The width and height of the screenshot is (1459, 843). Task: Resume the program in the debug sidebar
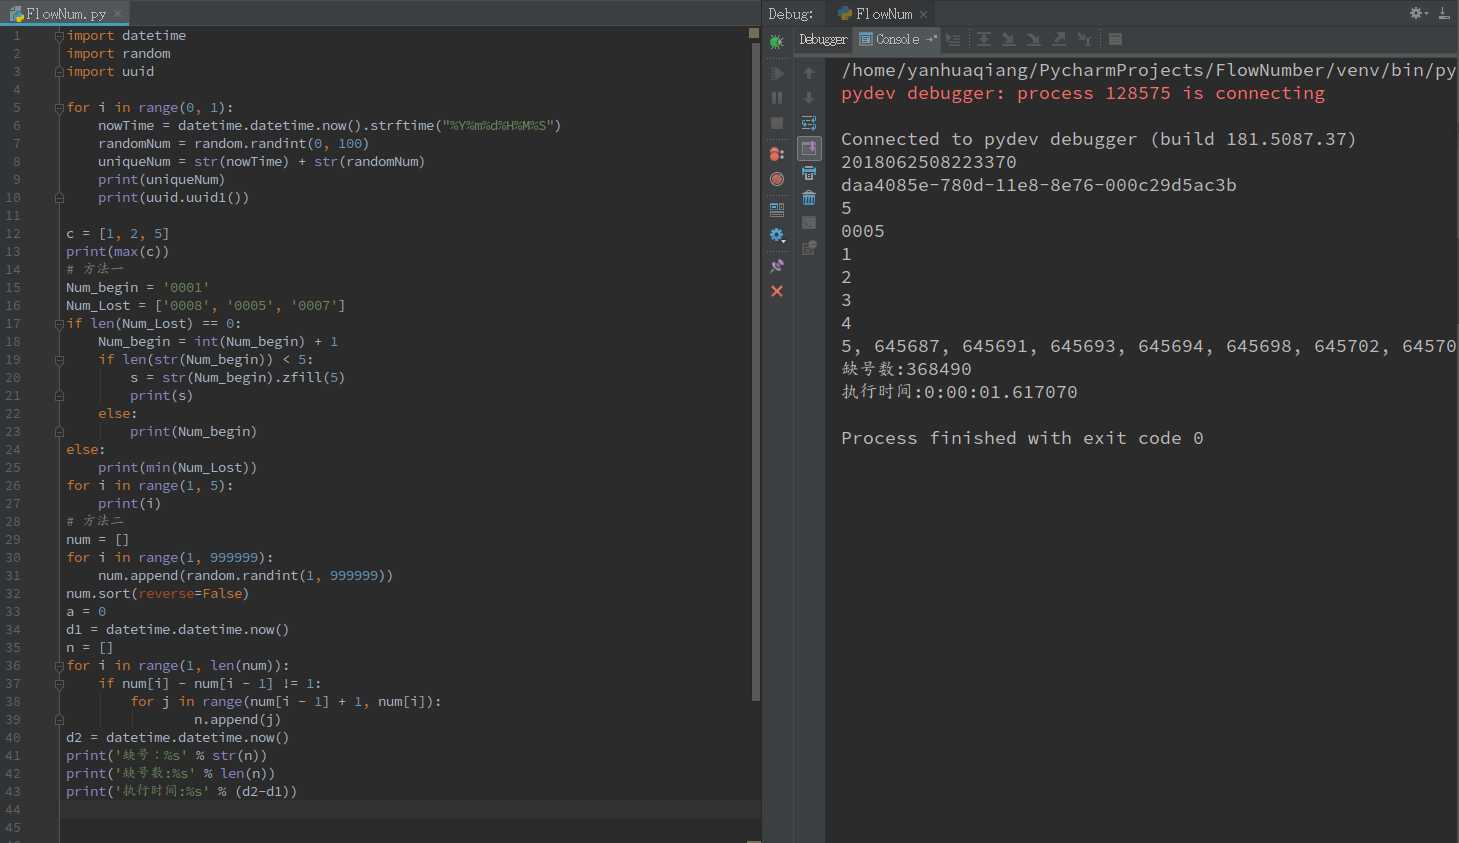point(777,73)
